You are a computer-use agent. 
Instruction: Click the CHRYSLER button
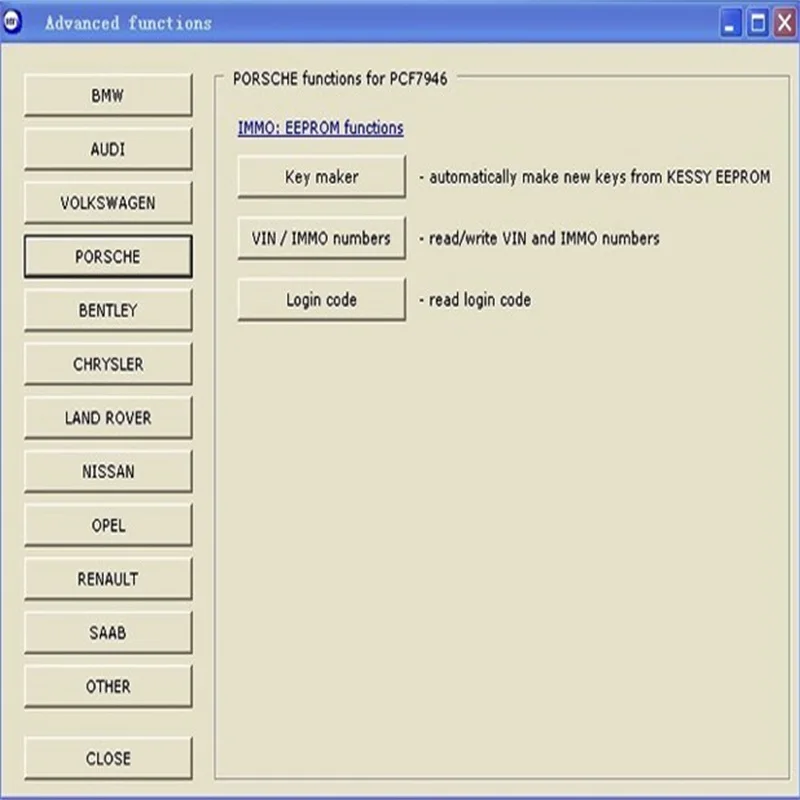pos(108,364)
